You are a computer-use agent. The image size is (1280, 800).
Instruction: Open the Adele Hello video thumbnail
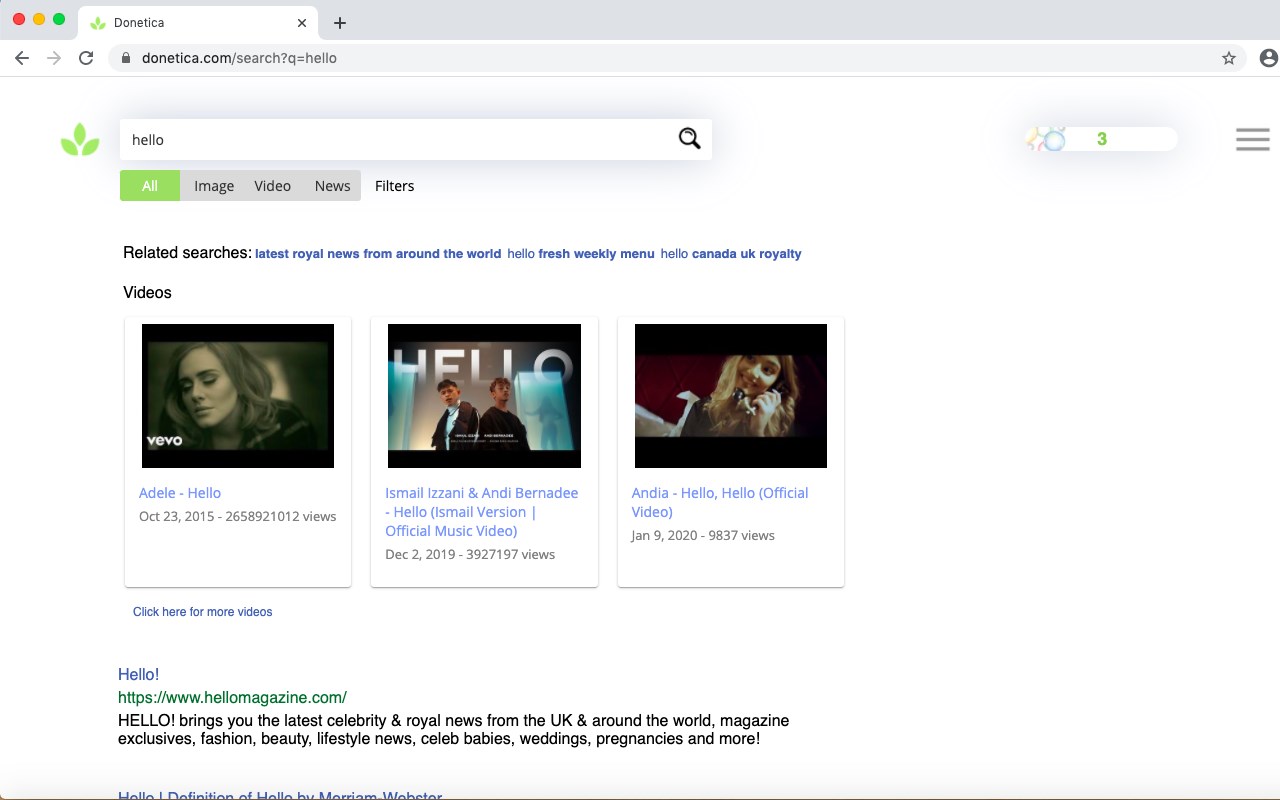(x=238, y=396)
